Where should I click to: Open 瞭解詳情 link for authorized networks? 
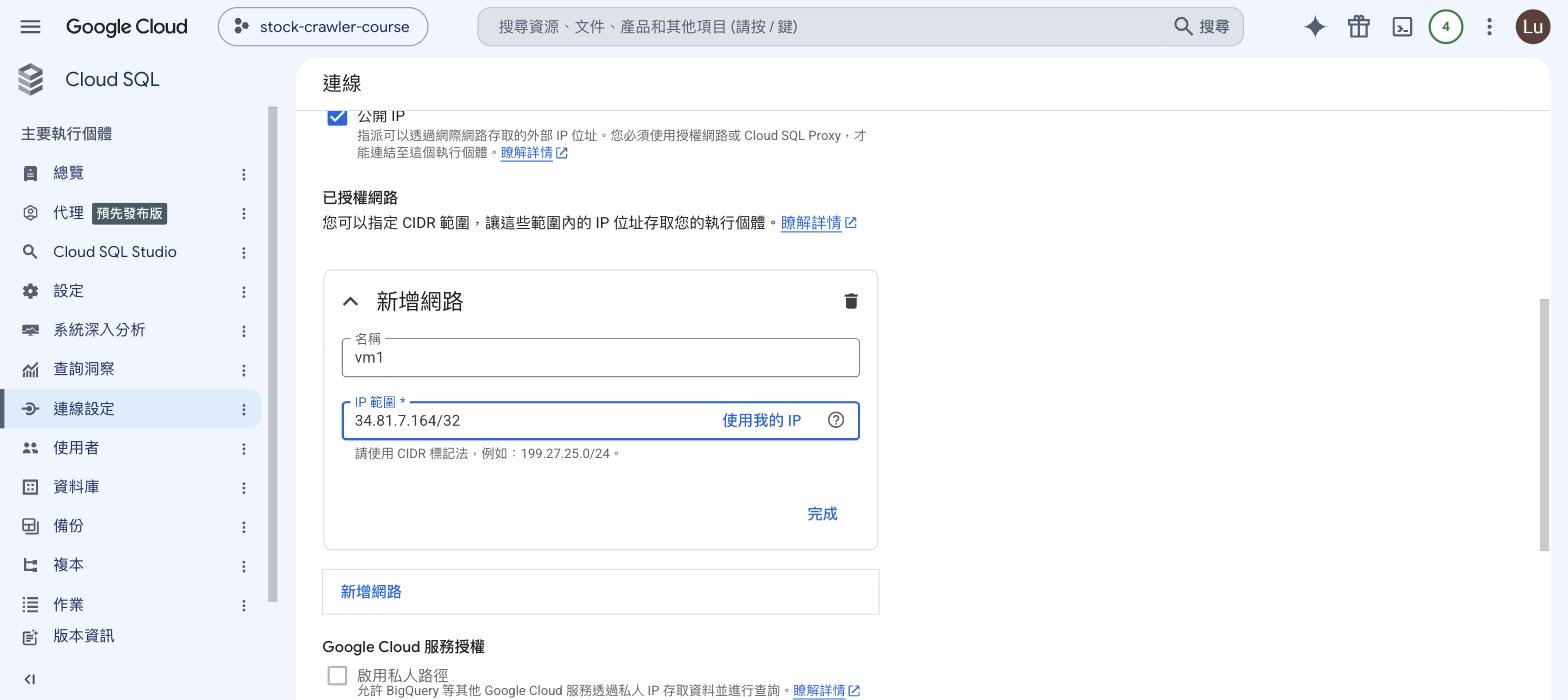click(x=819, y=223)
